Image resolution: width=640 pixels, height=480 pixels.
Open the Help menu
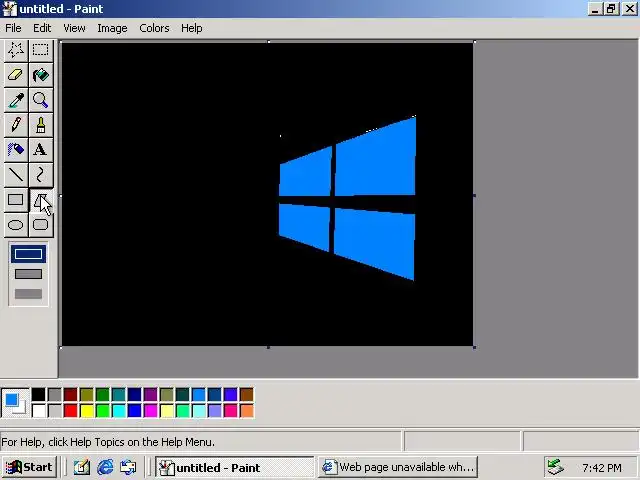(x=191, y=28)
